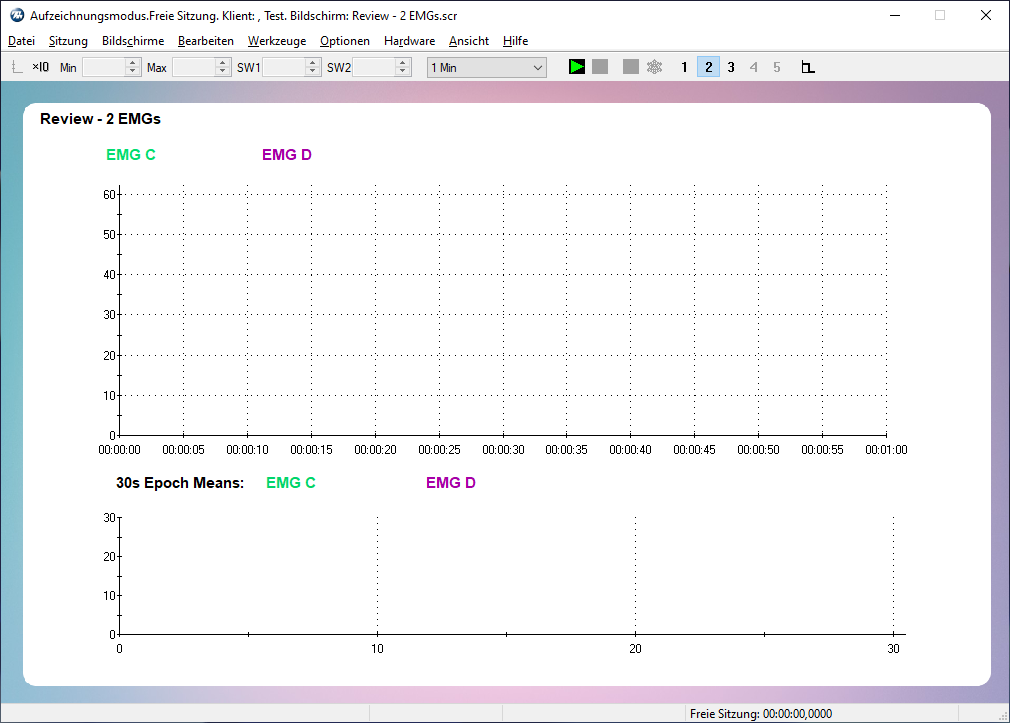Click the SW2 input field
Screen dimensions: 1010x723
tap(375, 68)
